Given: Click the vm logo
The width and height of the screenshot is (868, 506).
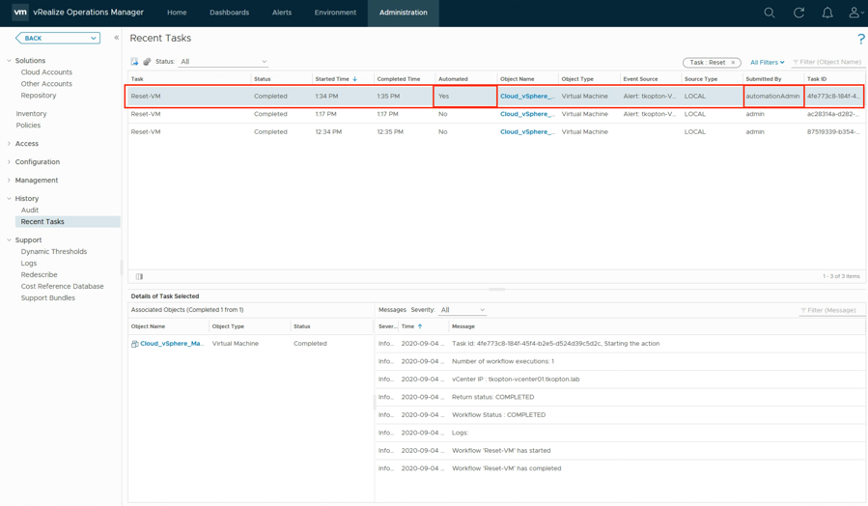Looking at the screenshot, I should point(20,12).
